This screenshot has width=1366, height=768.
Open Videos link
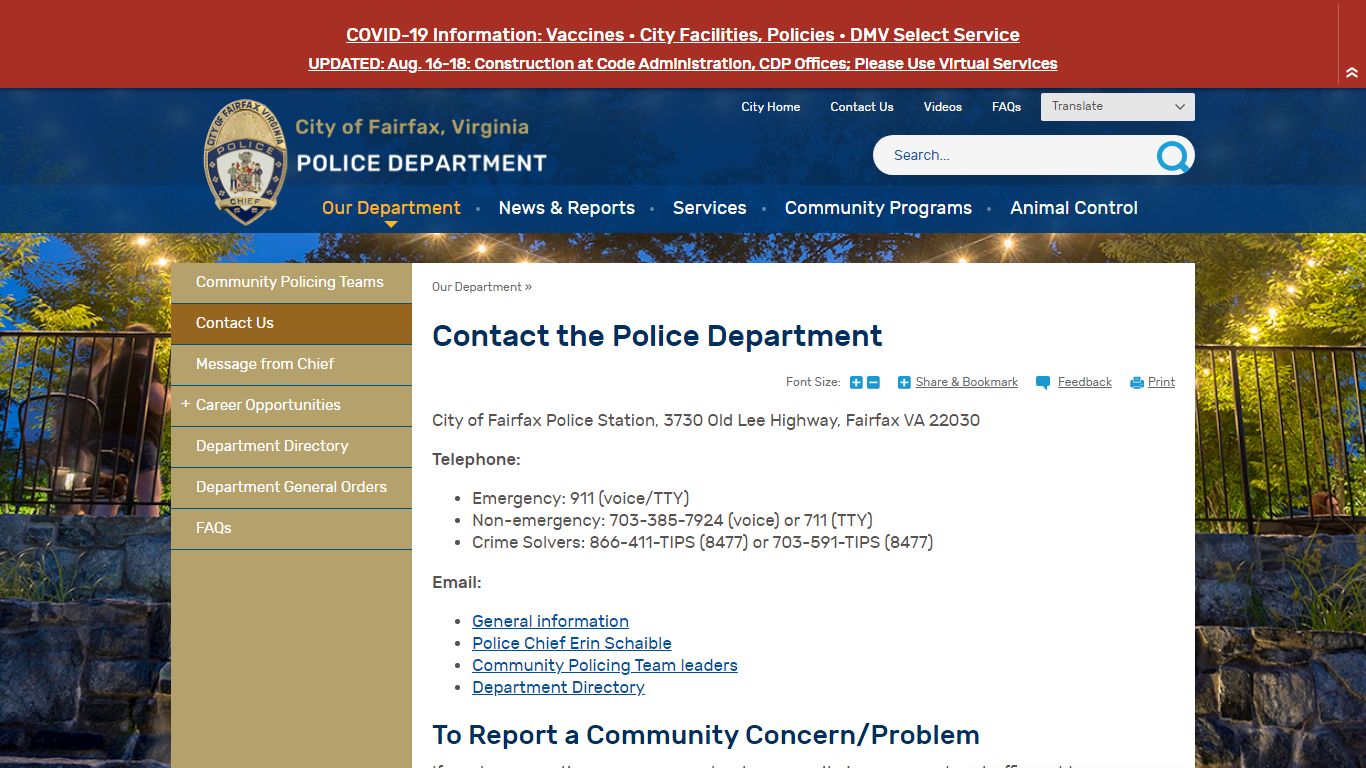click(943, 107)
